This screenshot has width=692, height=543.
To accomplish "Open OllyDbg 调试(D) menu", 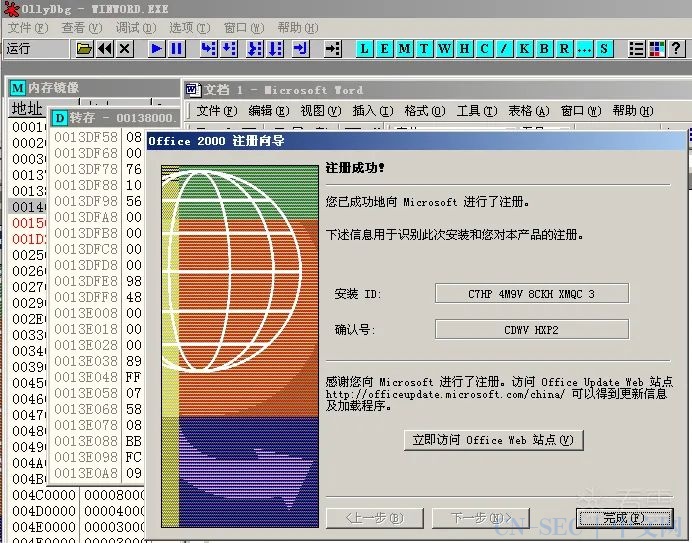I will (136, 28).
